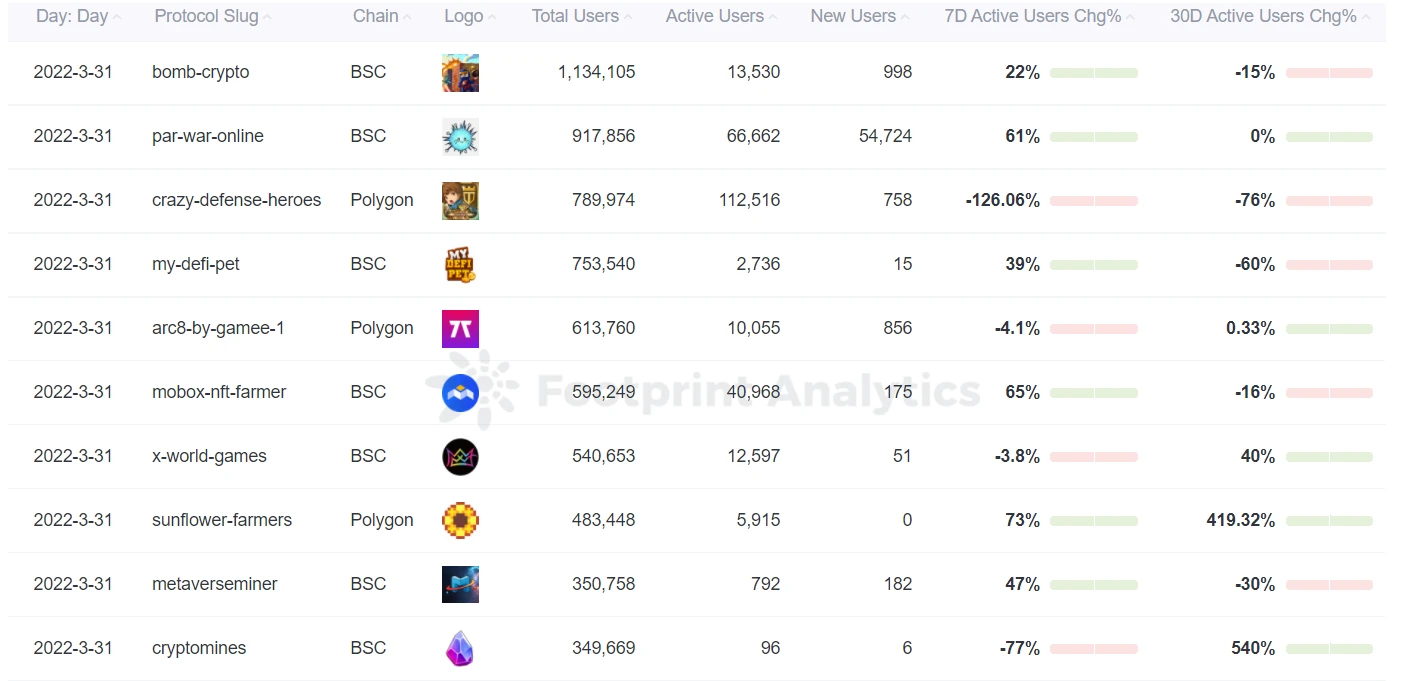Click the cryptomines crystal logo

pyautogui.click(x=460, y=649)
